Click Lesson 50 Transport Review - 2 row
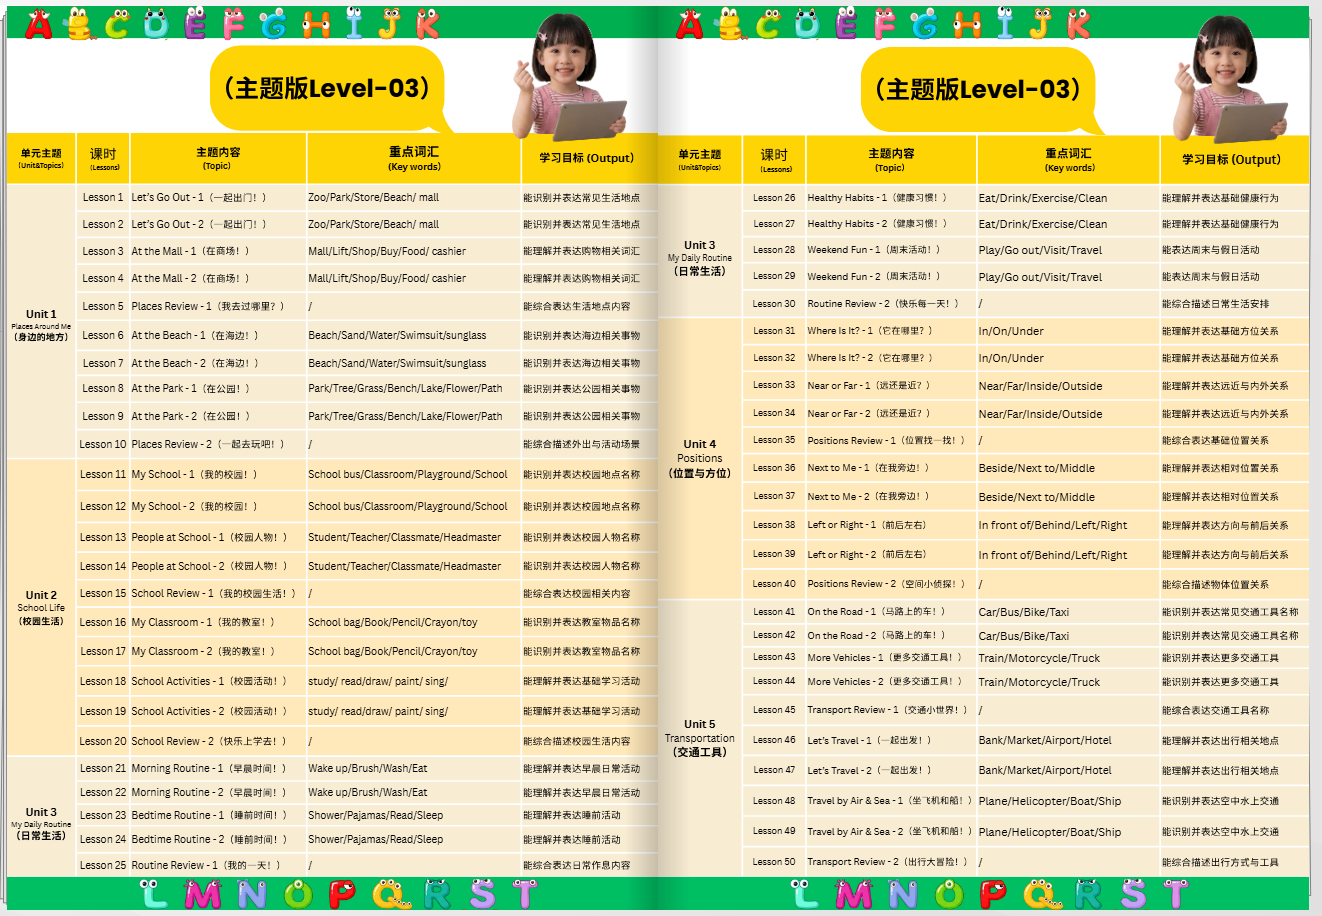 [x=1025, y=862]
